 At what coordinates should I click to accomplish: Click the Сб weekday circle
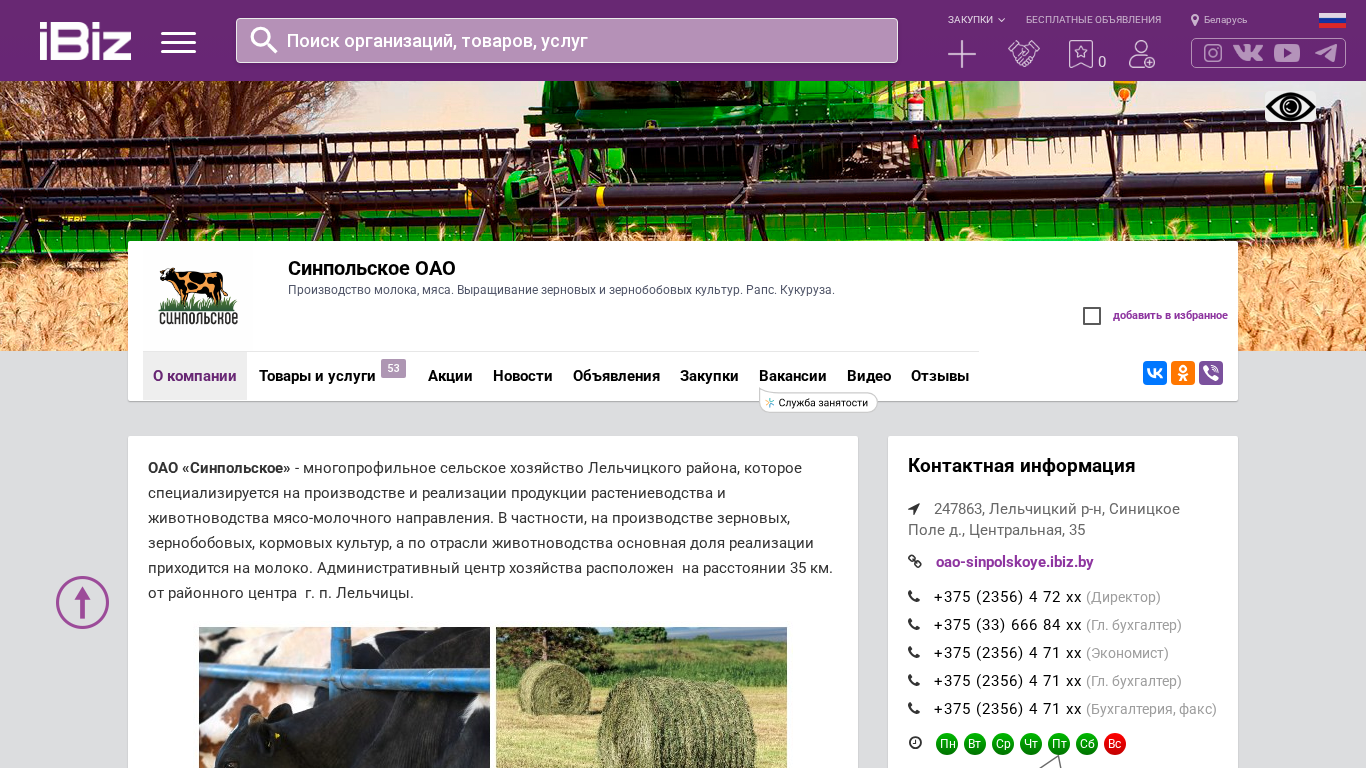pyautogui.click(x=1087, y=744)
